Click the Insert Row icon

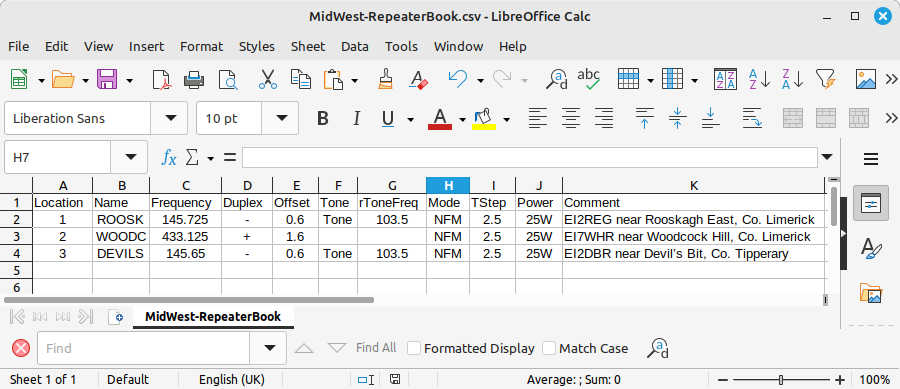629,79
